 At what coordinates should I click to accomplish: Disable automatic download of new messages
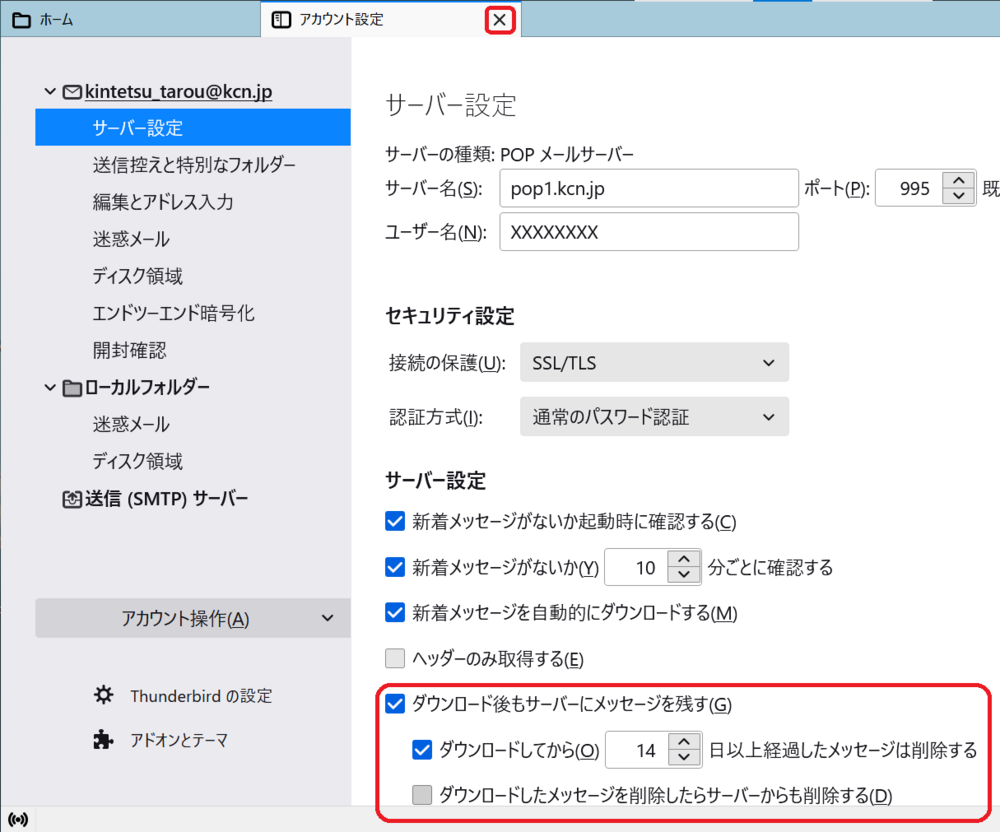click(395, 613)
